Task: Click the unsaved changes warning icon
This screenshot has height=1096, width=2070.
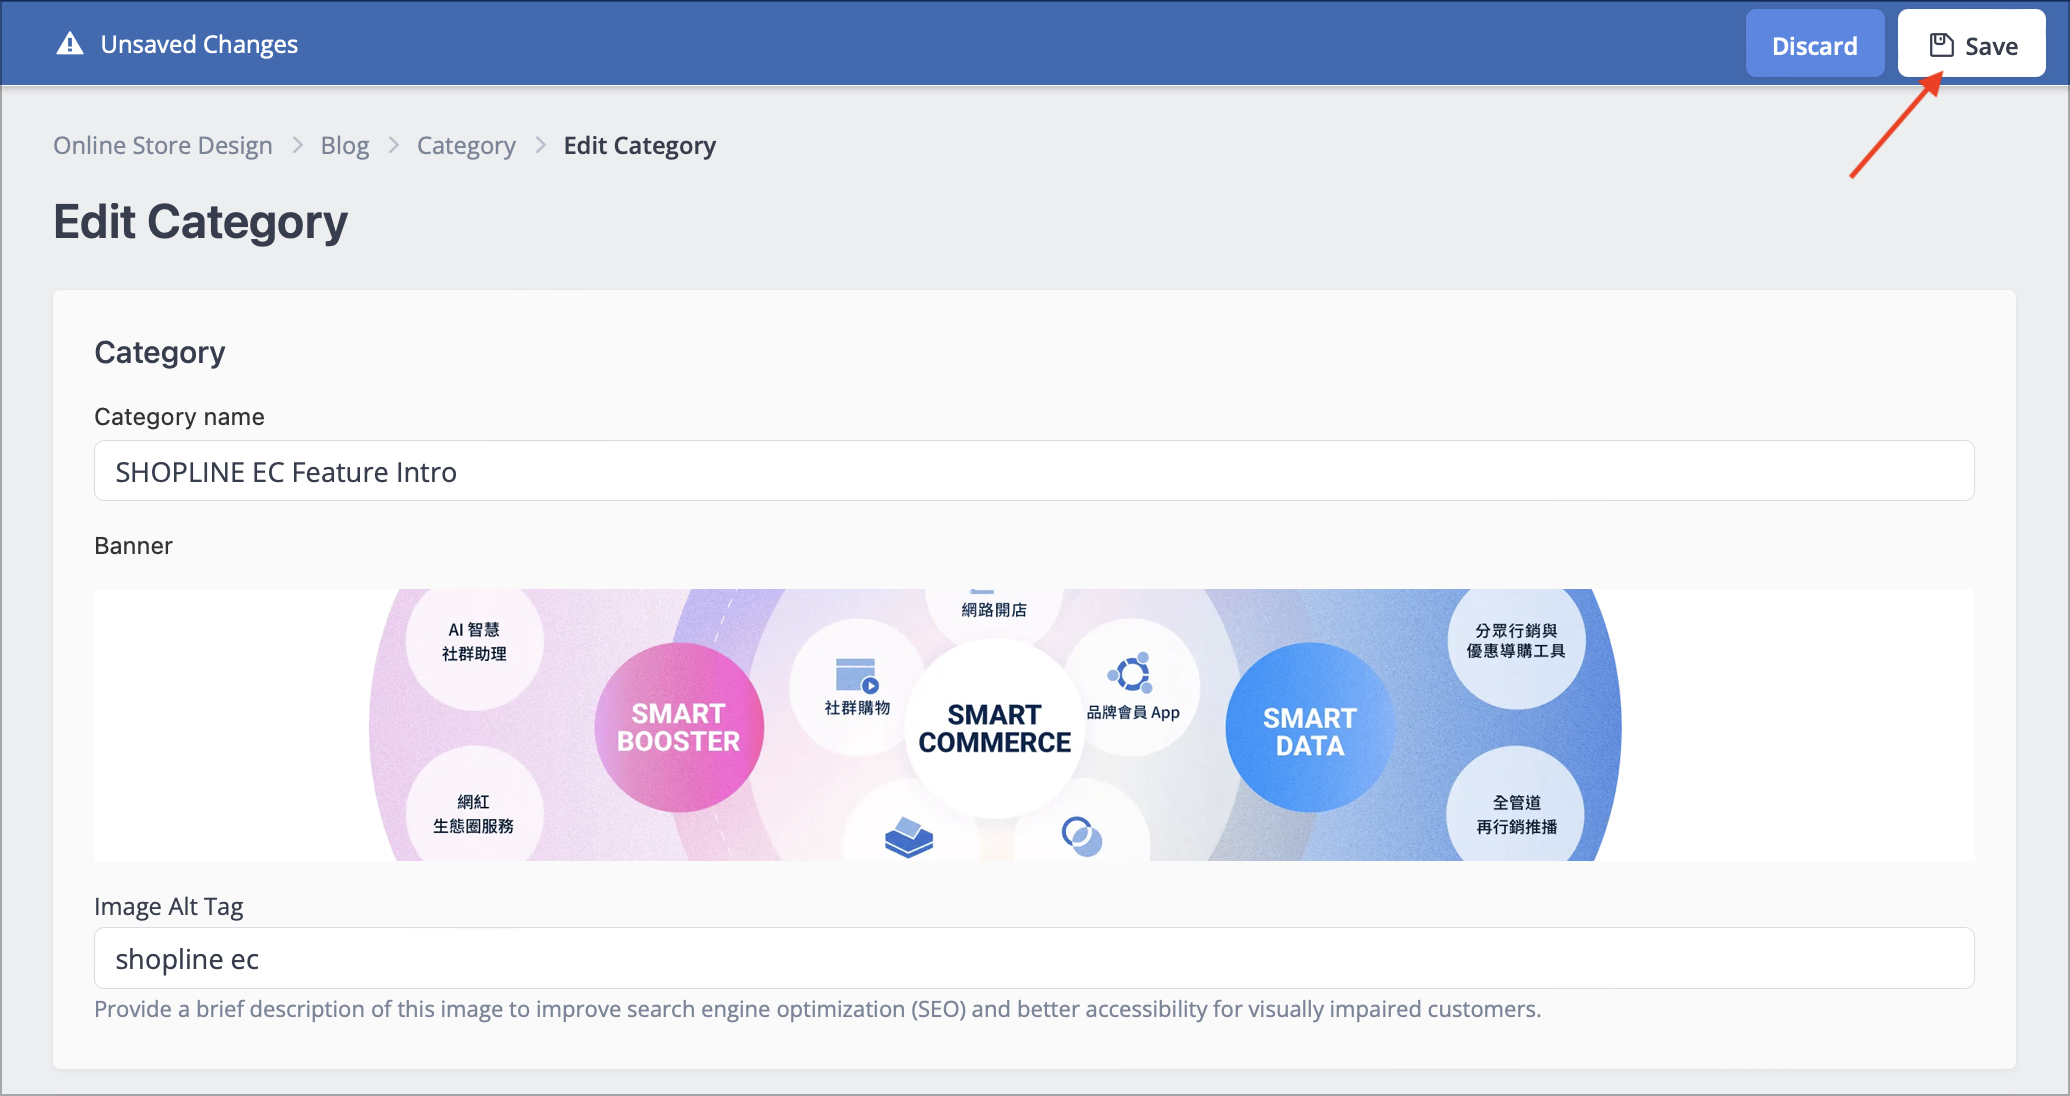Action: [70, 44]
